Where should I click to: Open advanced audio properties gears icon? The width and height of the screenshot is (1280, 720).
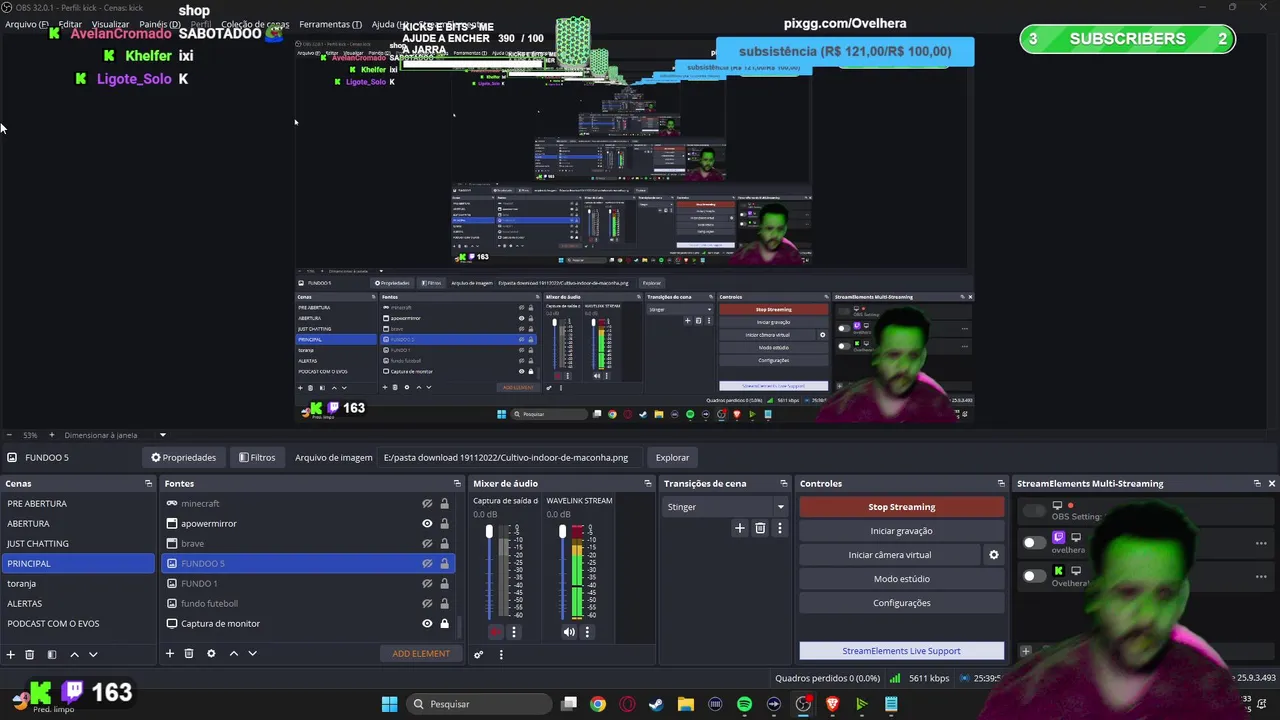click(x=479, y=654)
